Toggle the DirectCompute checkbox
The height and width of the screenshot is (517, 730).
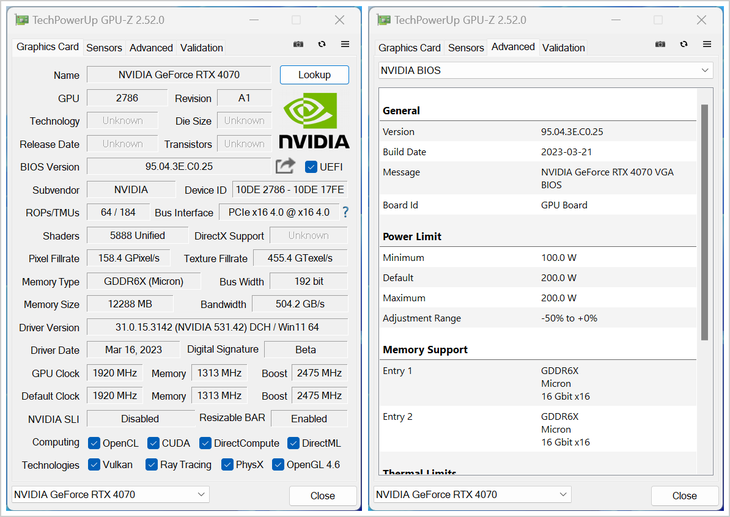(x=205, y=443)
